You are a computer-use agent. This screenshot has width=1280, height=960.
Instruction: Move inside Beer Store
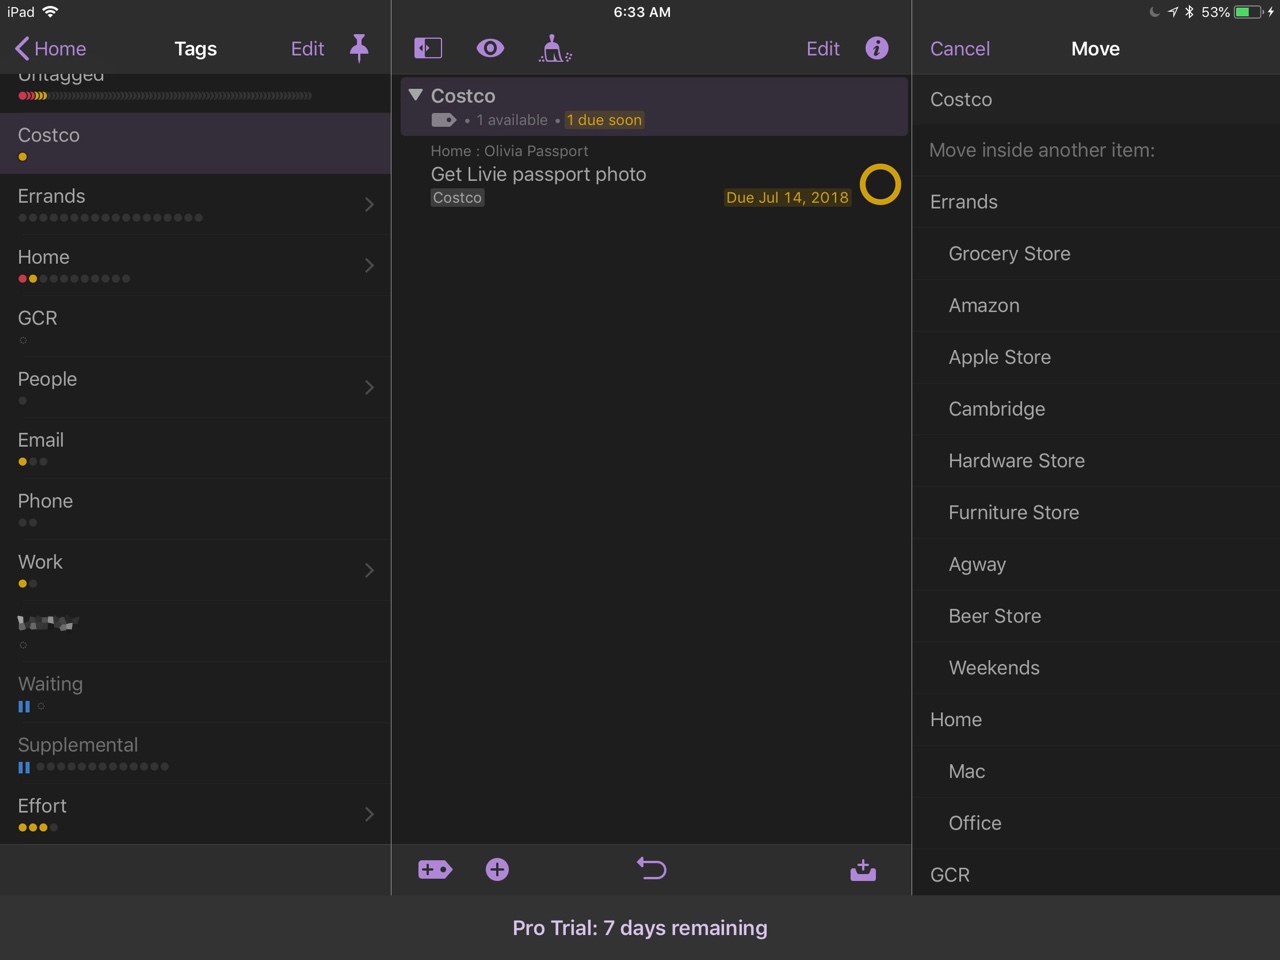point(1096,616)
